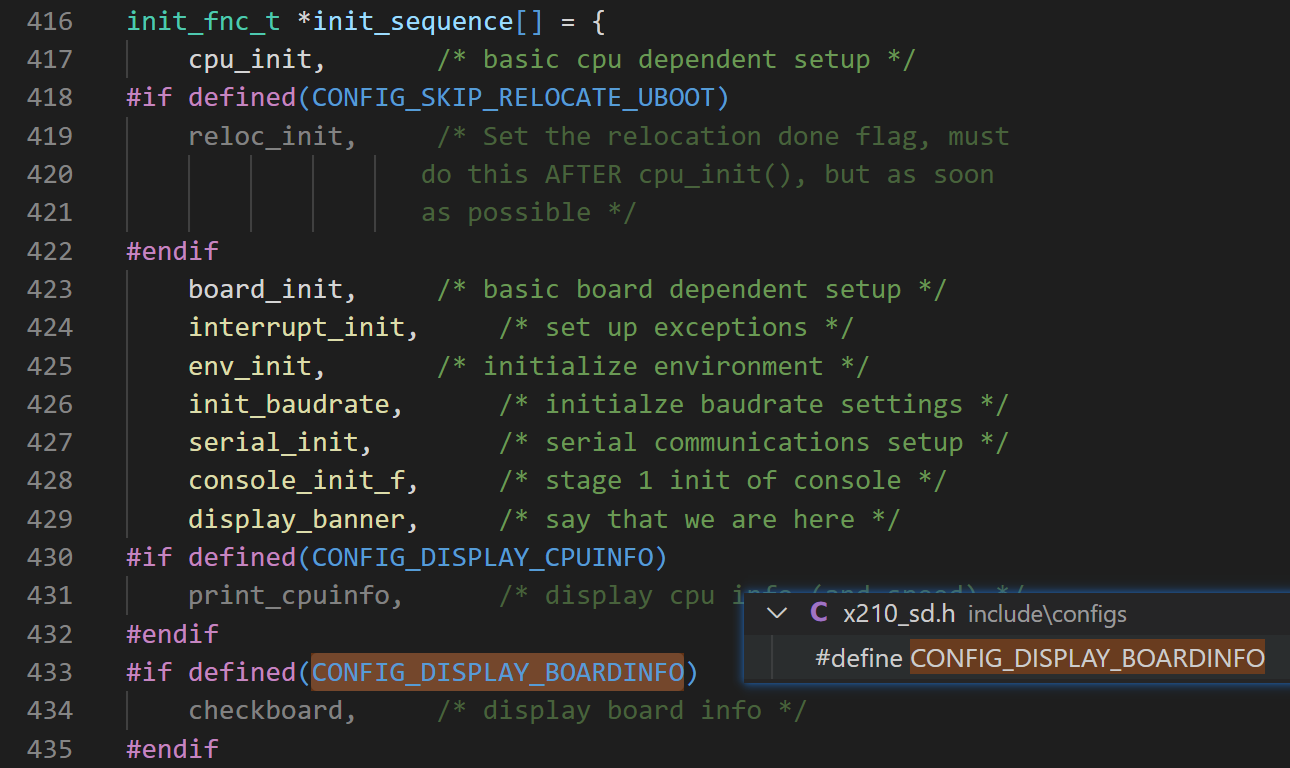Click the env_init function name

pyautogui.click(x=250, y=366)
